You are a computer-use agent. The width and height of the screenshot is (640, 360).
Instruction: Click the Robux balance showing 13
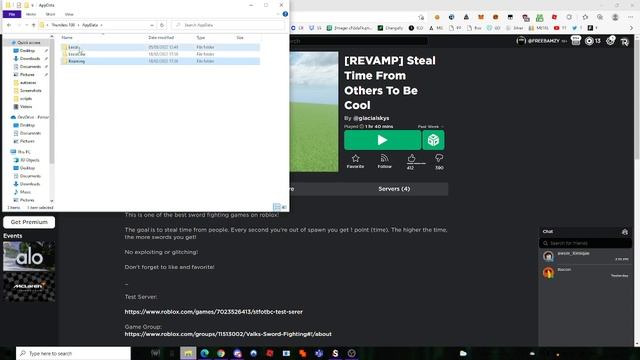tap(593, 41)
